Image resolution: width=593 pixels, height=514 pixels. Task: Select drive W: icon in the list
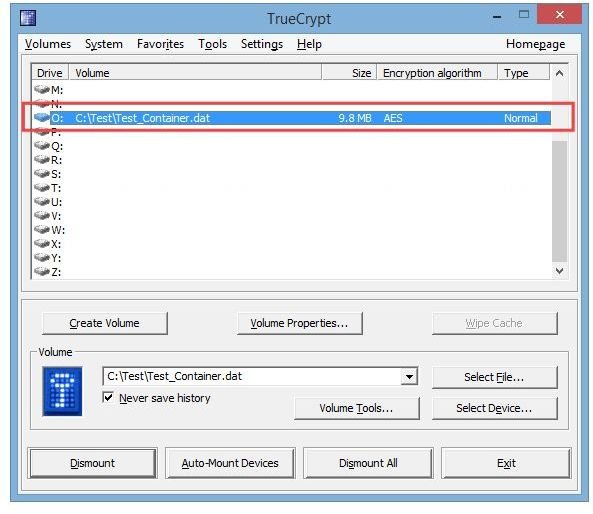pyautogui.click(x=42, y=230)
